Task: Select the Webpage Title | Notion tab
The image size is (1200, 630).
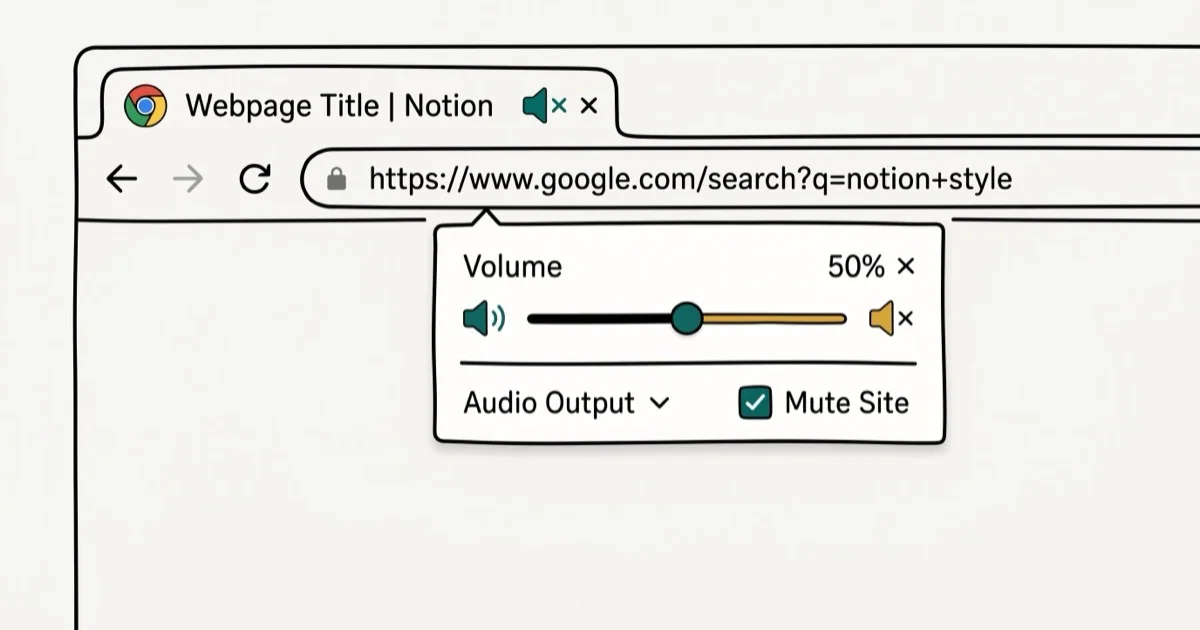Action: (360, 103)
